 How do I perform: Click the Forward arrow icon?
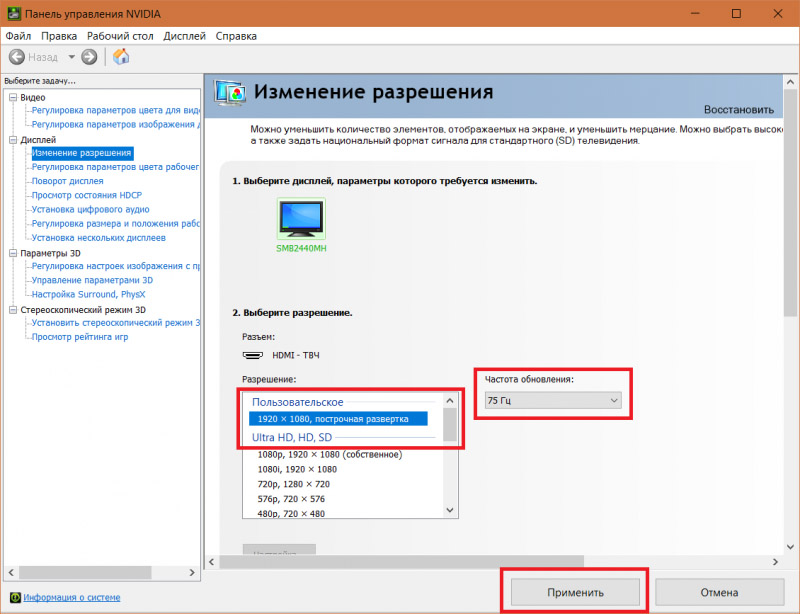click(x=89, y=57)
